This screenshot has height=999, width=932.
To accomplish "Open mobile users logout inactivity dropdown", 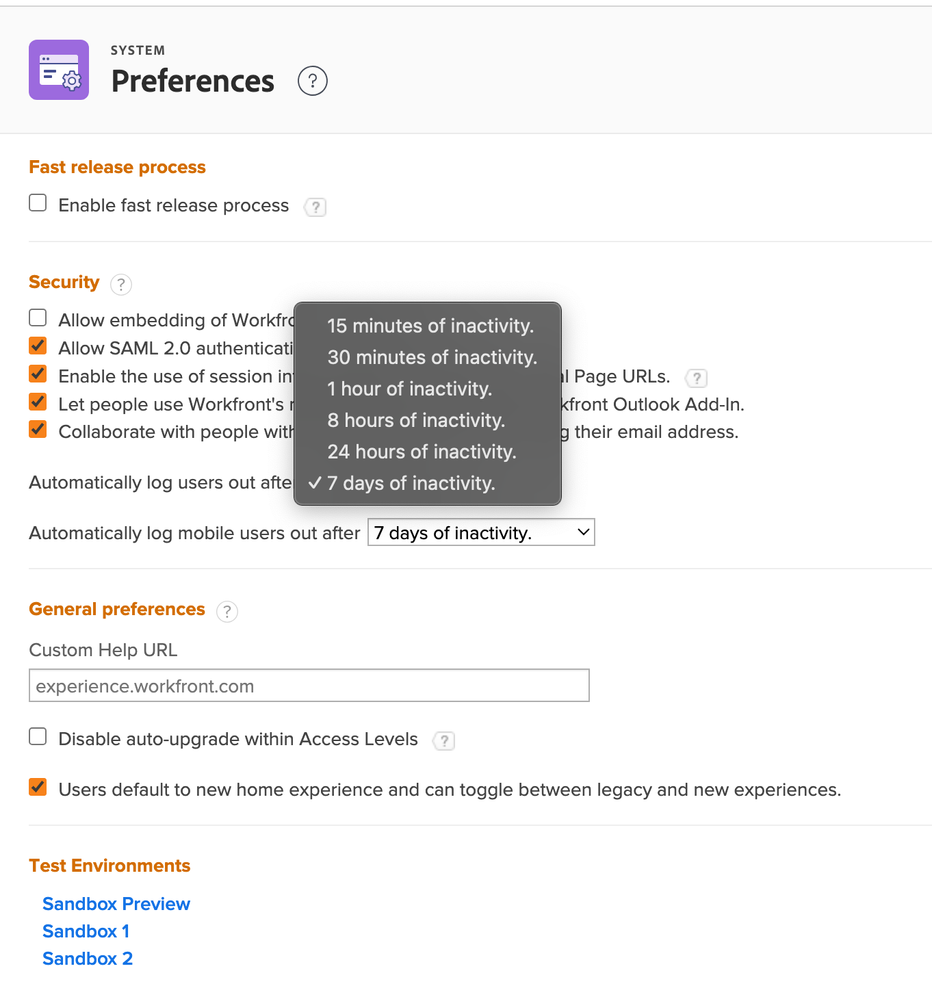I will tap(481, 533).
